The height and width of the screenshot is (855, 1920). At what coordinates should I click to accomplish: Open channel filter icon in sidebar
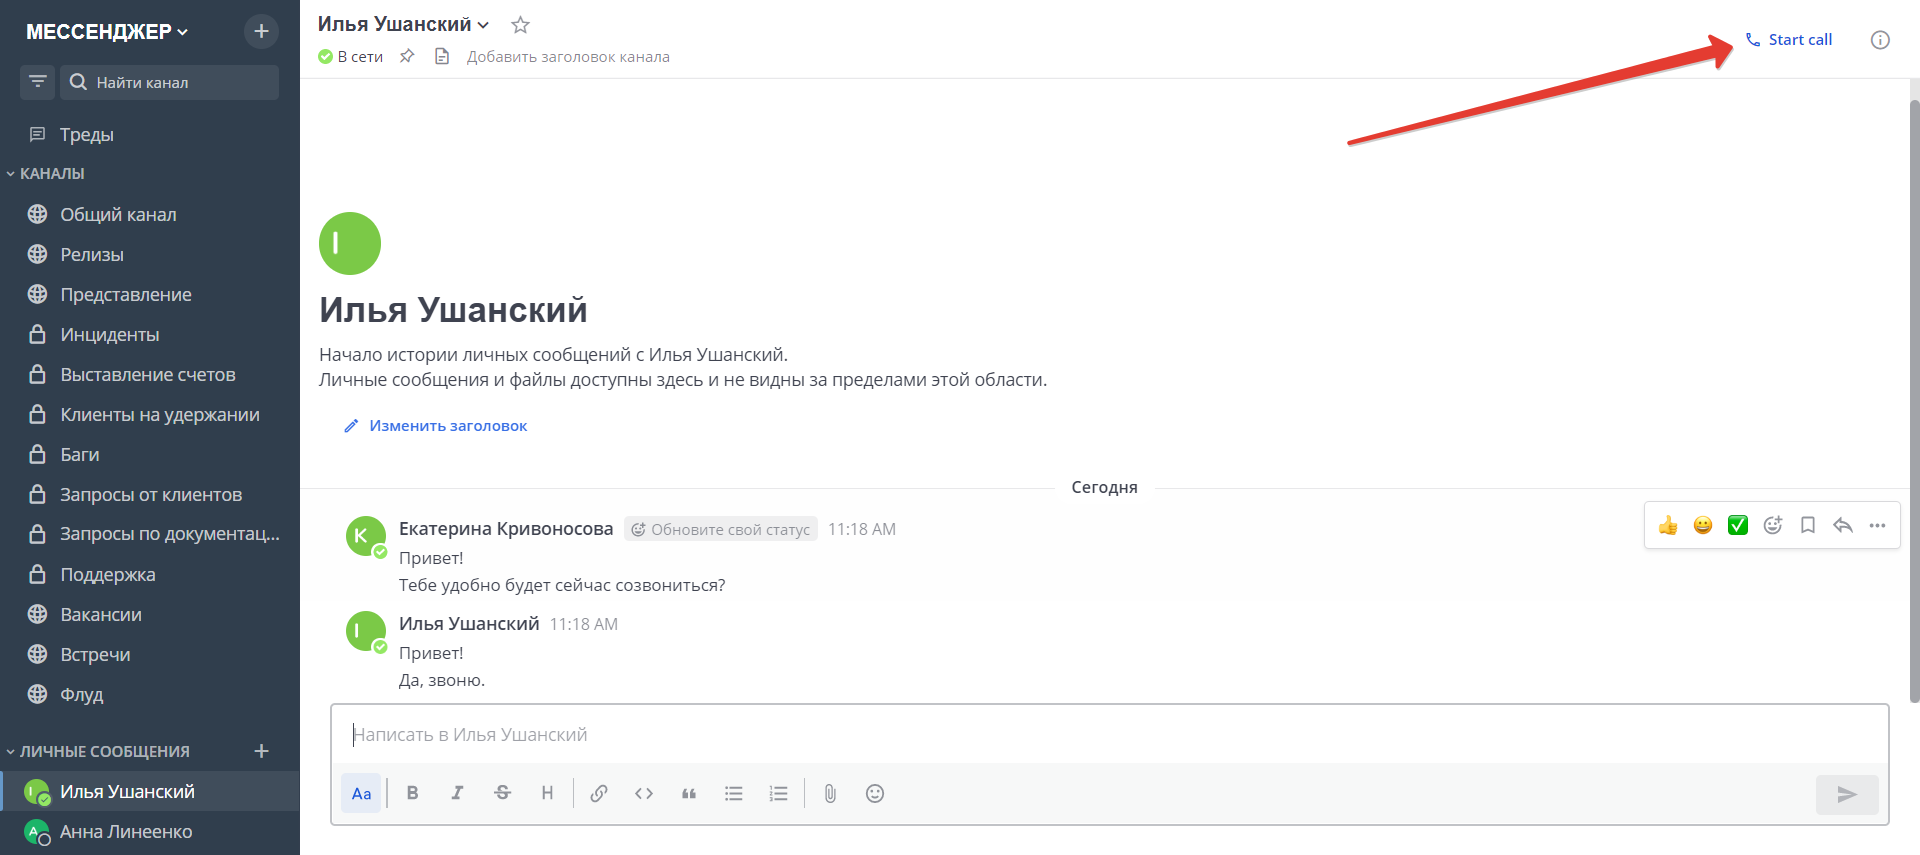pos(38,82)
